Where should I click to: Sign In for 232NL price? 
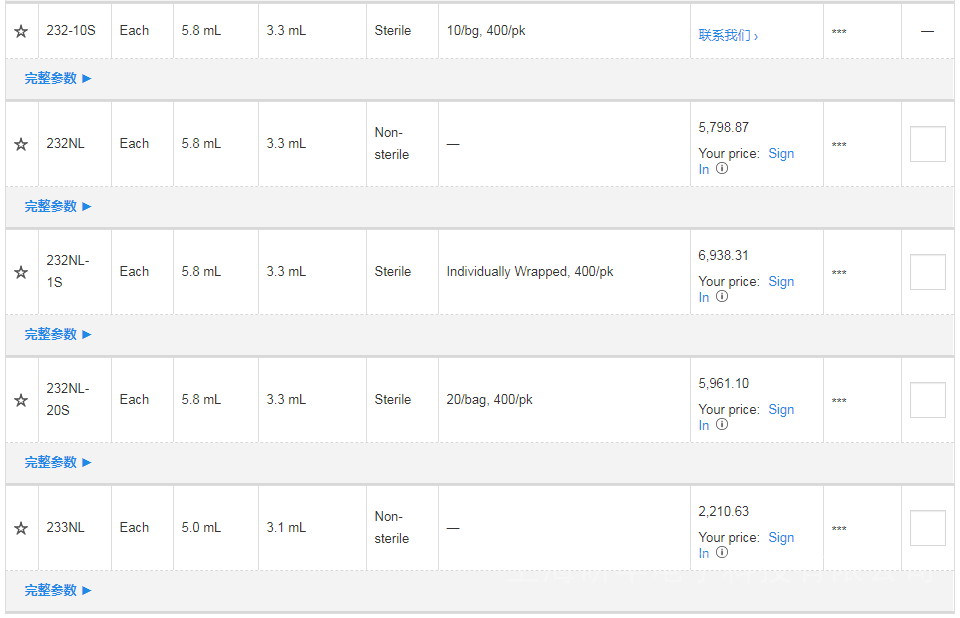(x=780, y=154)
